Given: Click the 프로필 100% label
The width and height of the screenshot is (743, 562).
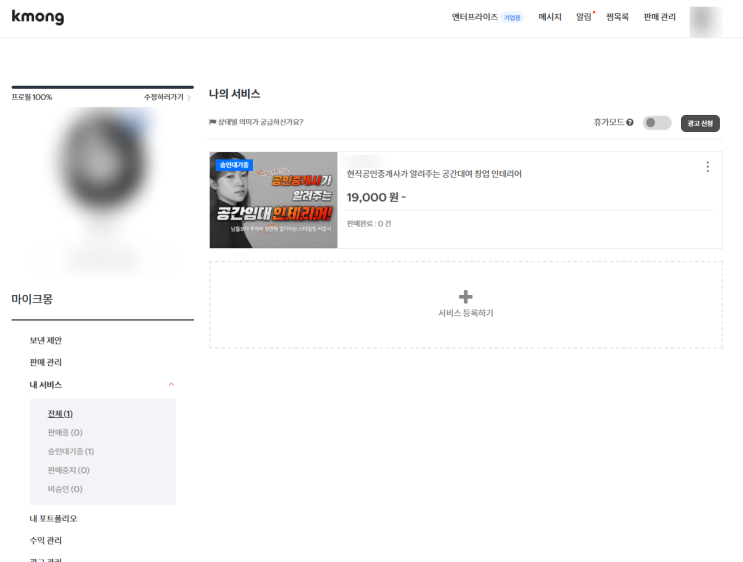Looking at the screenshot, I should [32, 97].
